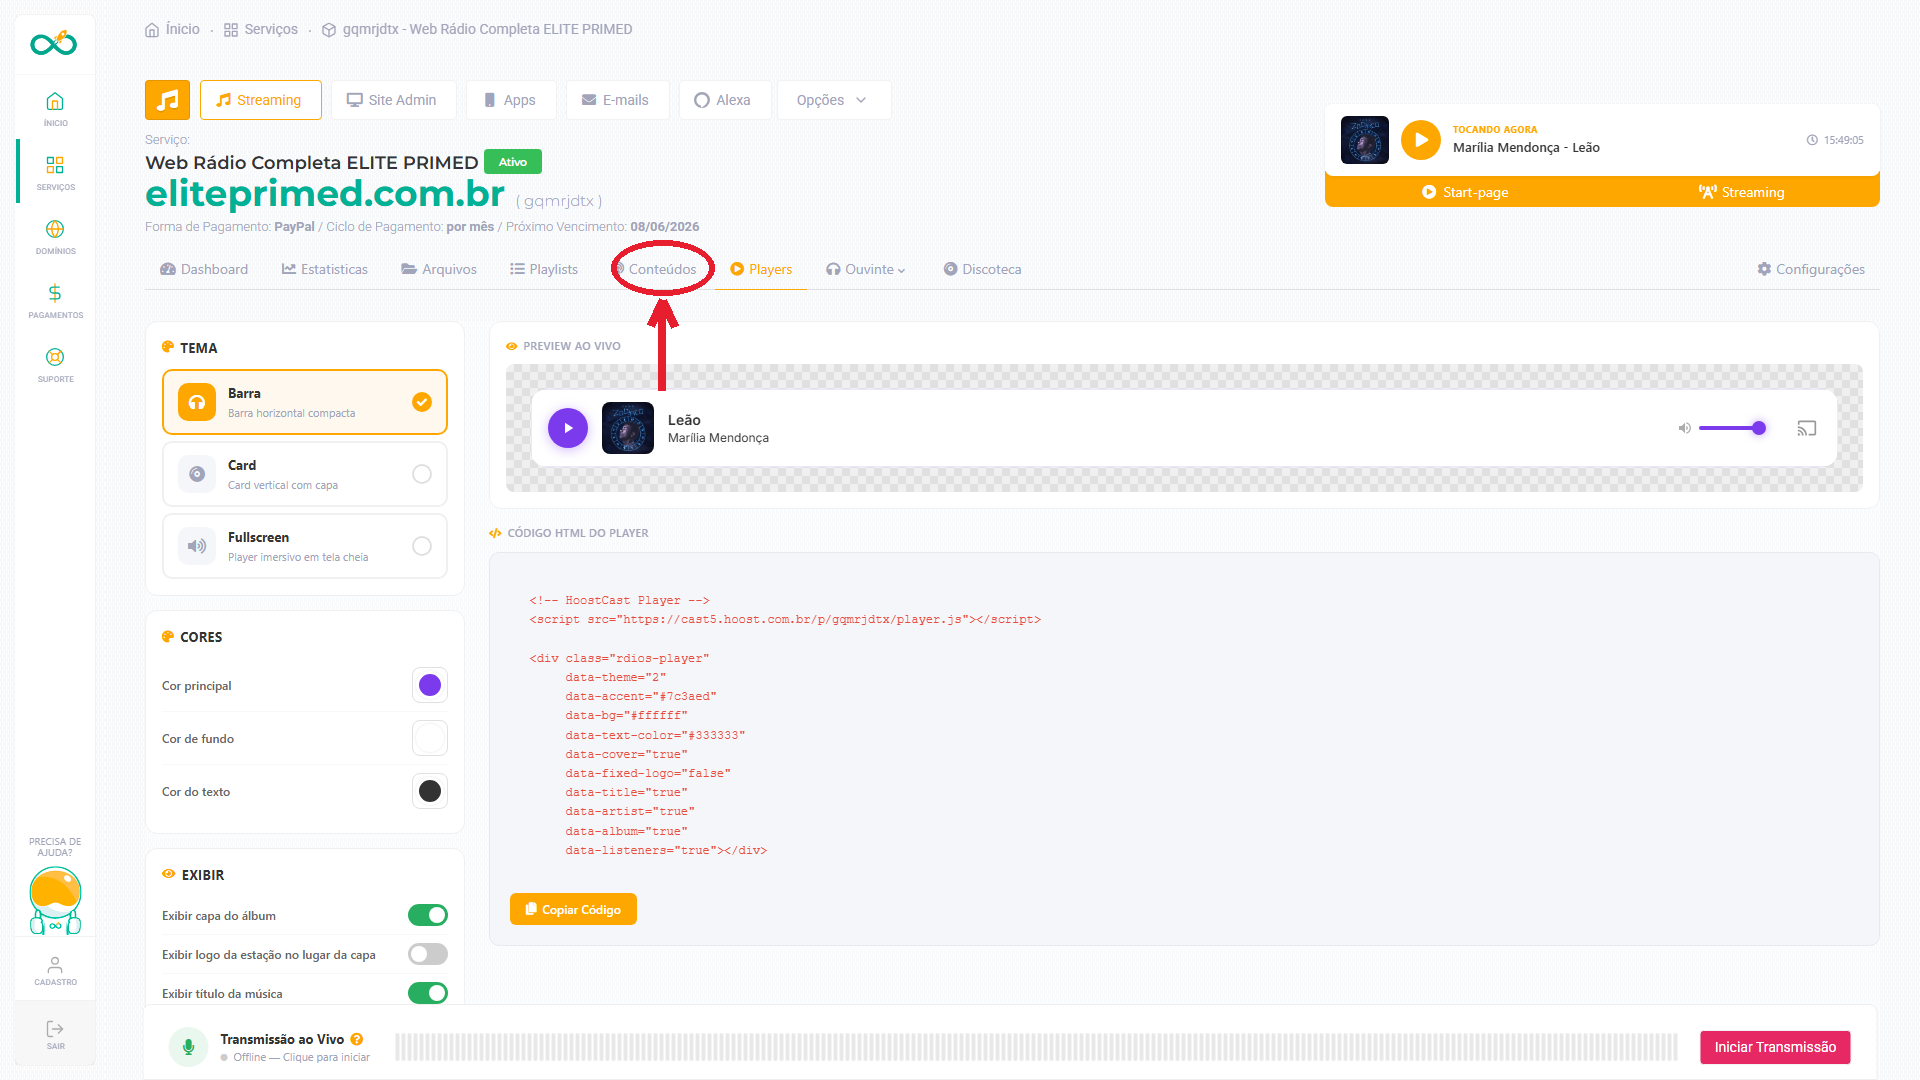Open Suporte in the left sidebar
Viewport: 1920px width, 1080px height.
55,364
